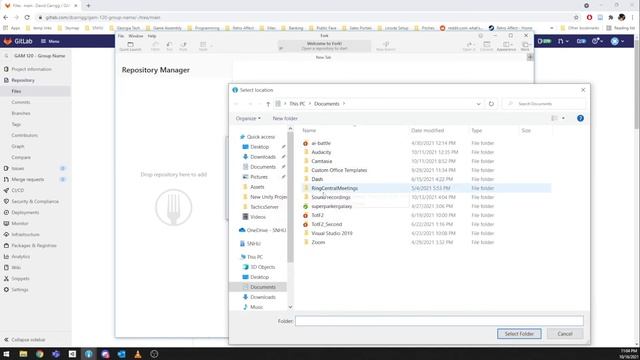640x360 pixels.
Task: Click the Fetch icon in Fork toolbar
Action: point(156,46)
